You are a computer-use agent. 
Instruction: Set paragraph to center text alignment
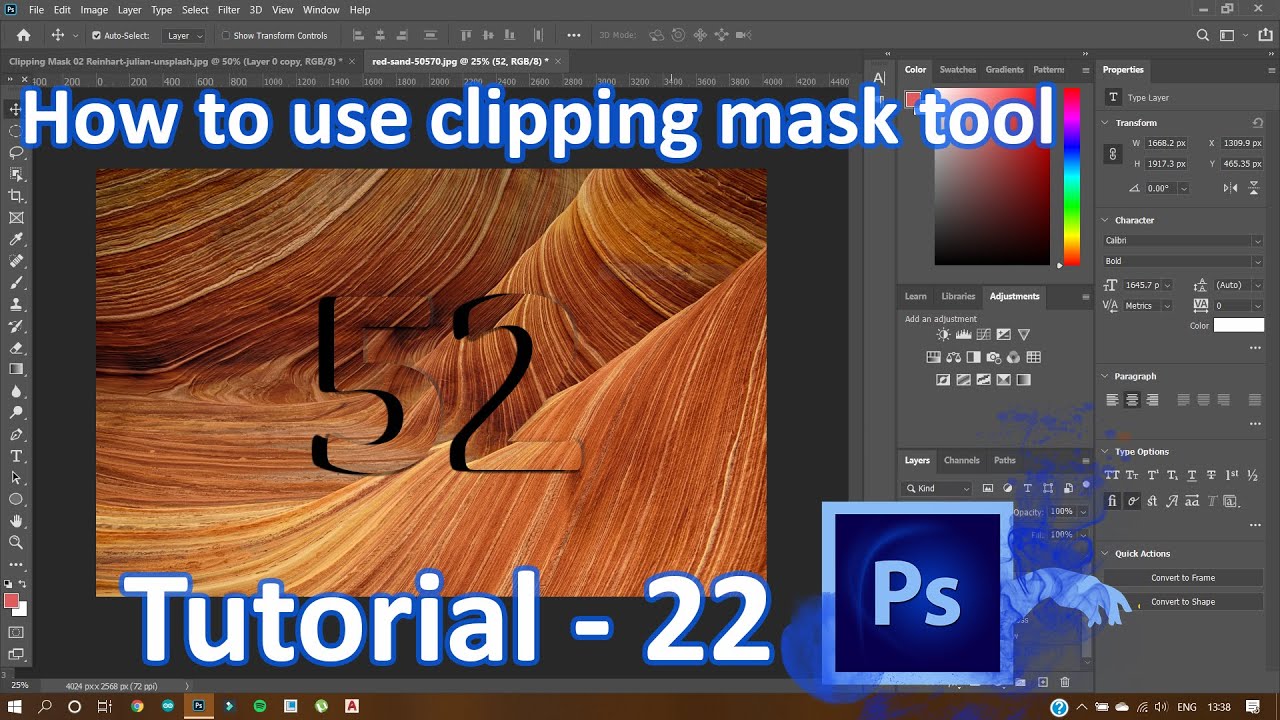click(1132, 400)
